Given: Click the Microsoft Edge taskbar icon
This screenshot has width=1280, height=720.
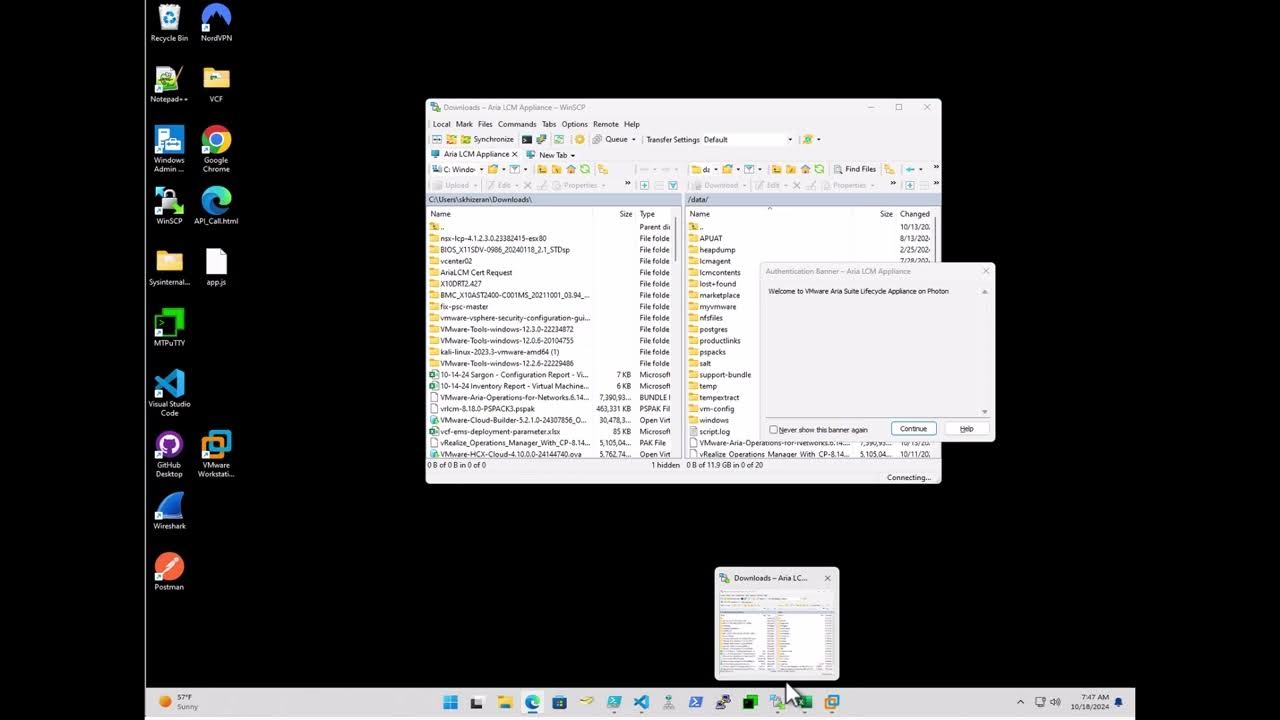Looking at the screenshot, I should [532, 702].
